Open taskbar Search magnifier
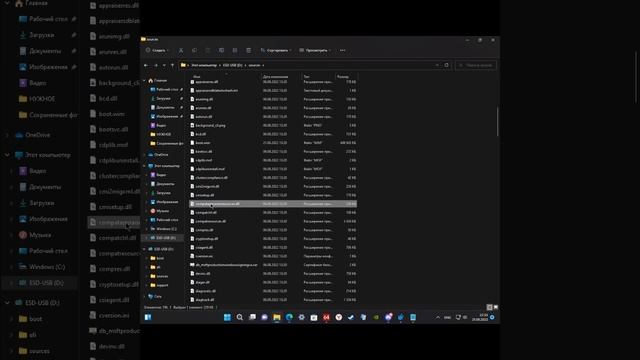This screenshot has width=640, height=360. coord(240,317)
